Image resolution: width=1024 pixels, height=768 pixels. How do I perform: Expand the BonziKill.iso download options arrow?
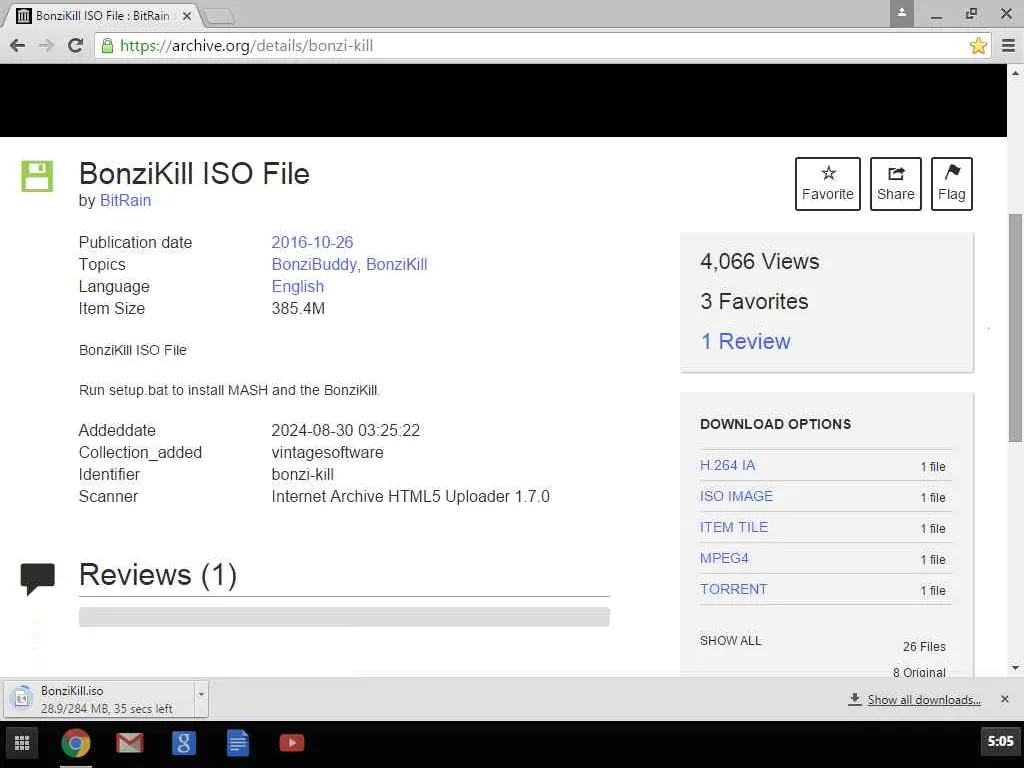(201, 699)
